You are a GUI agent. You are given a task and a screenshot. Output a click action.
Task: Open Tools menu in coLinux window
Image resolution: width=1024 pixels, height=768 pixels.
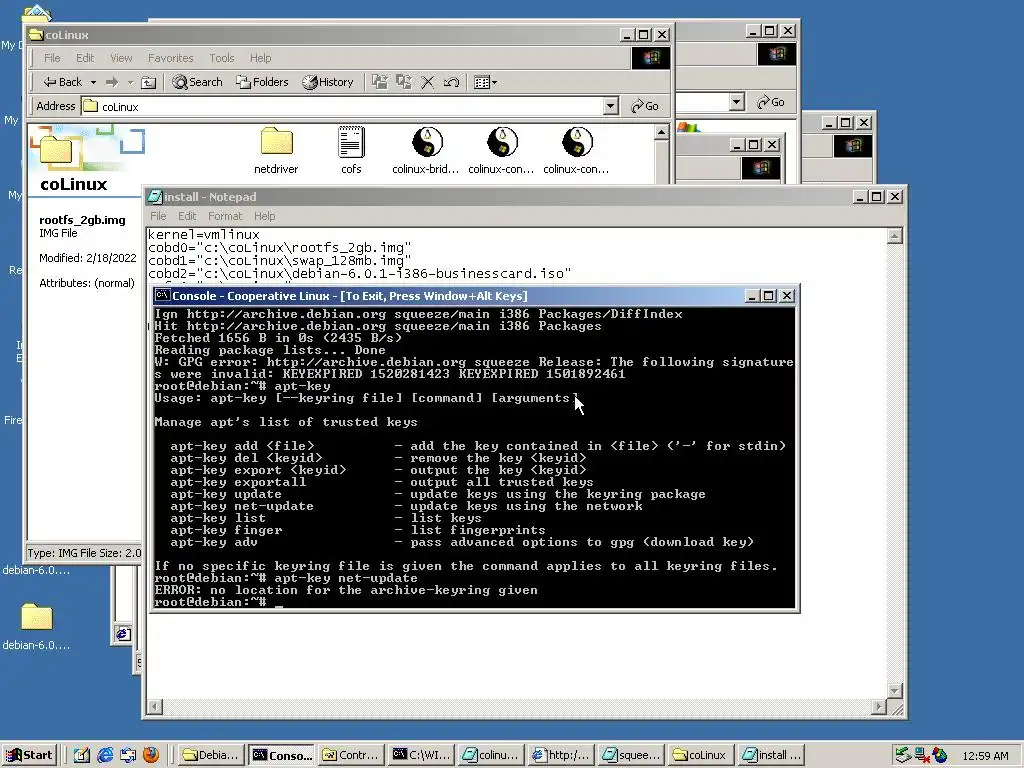point(221,58)
